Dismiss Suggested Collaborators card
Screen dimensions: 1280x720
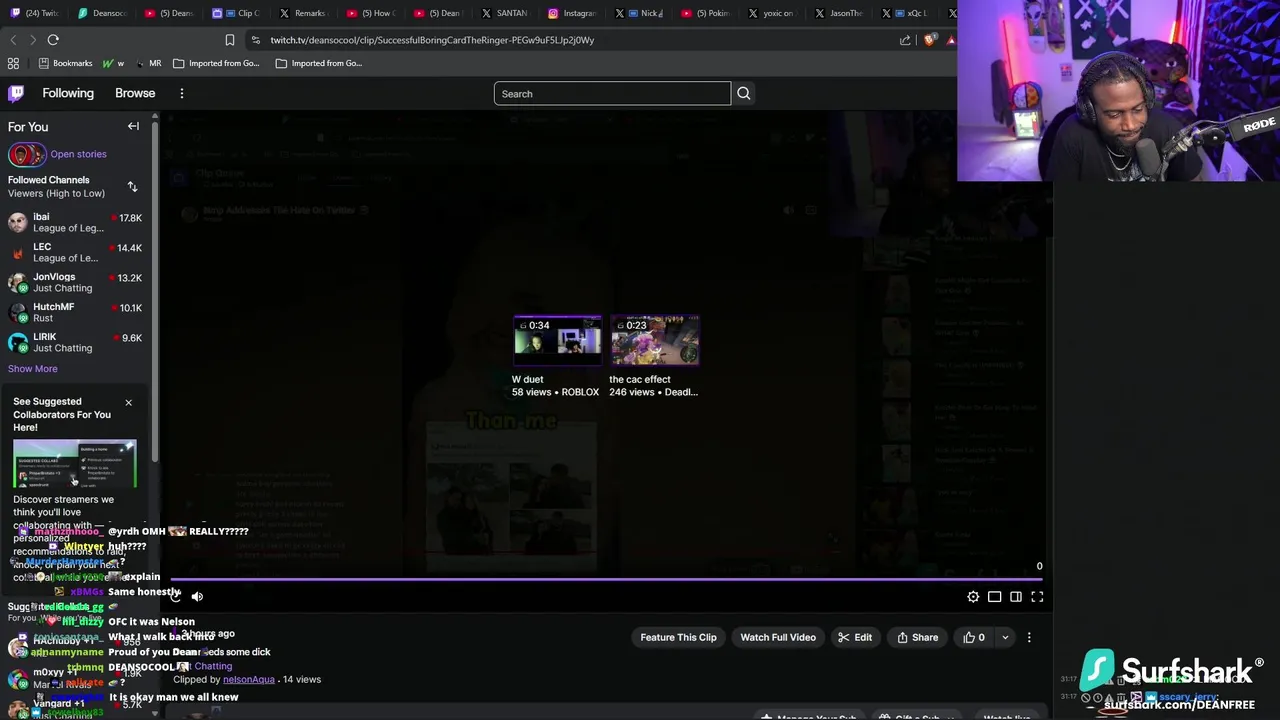pyautogui.click(x=128, y=402)
